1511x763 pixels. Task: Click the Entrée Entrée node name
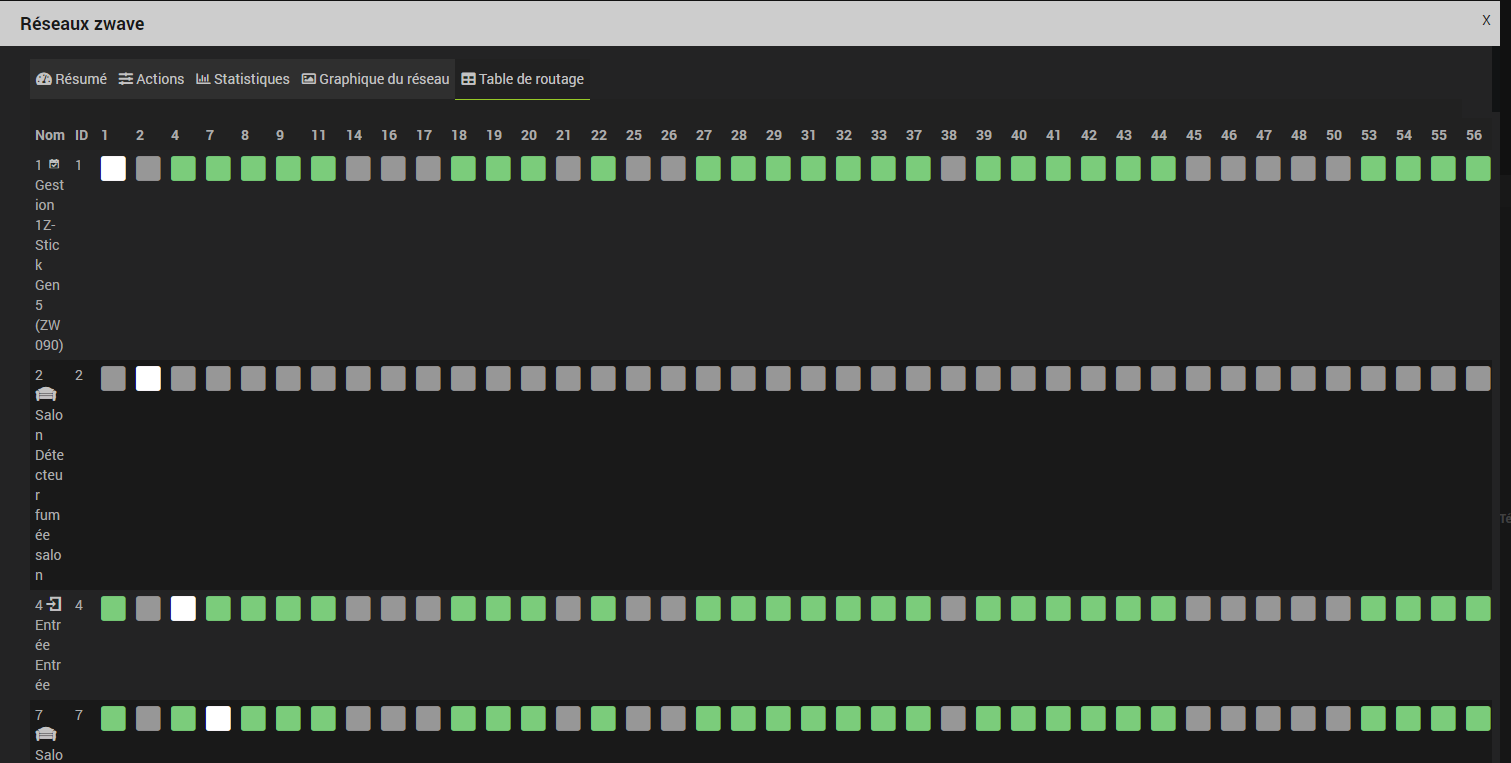pyautogui.click(x=49, y=655)
